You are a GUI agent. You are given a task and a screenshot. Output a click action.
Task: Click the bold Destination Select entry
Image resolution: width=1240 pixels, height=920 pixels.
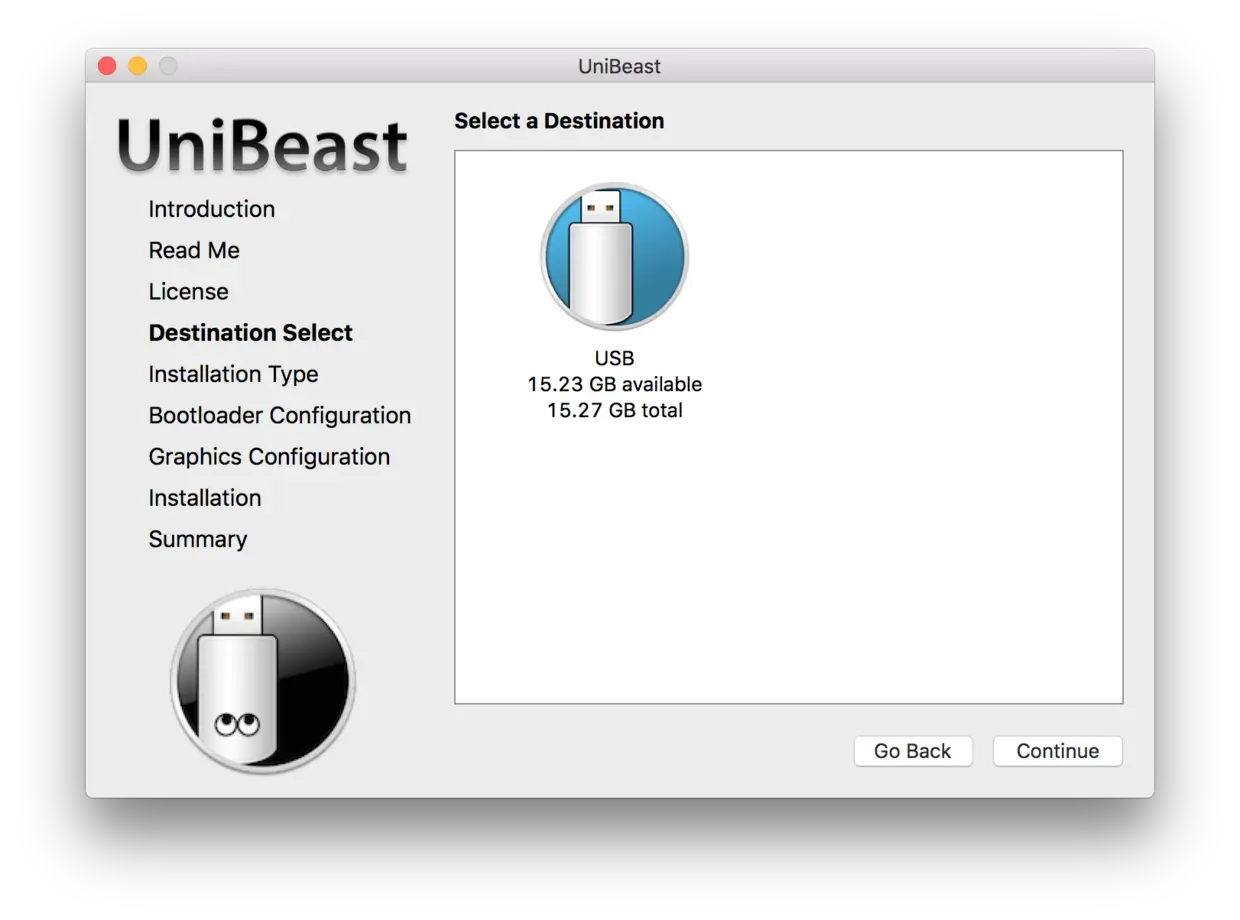tap(250, 332)
